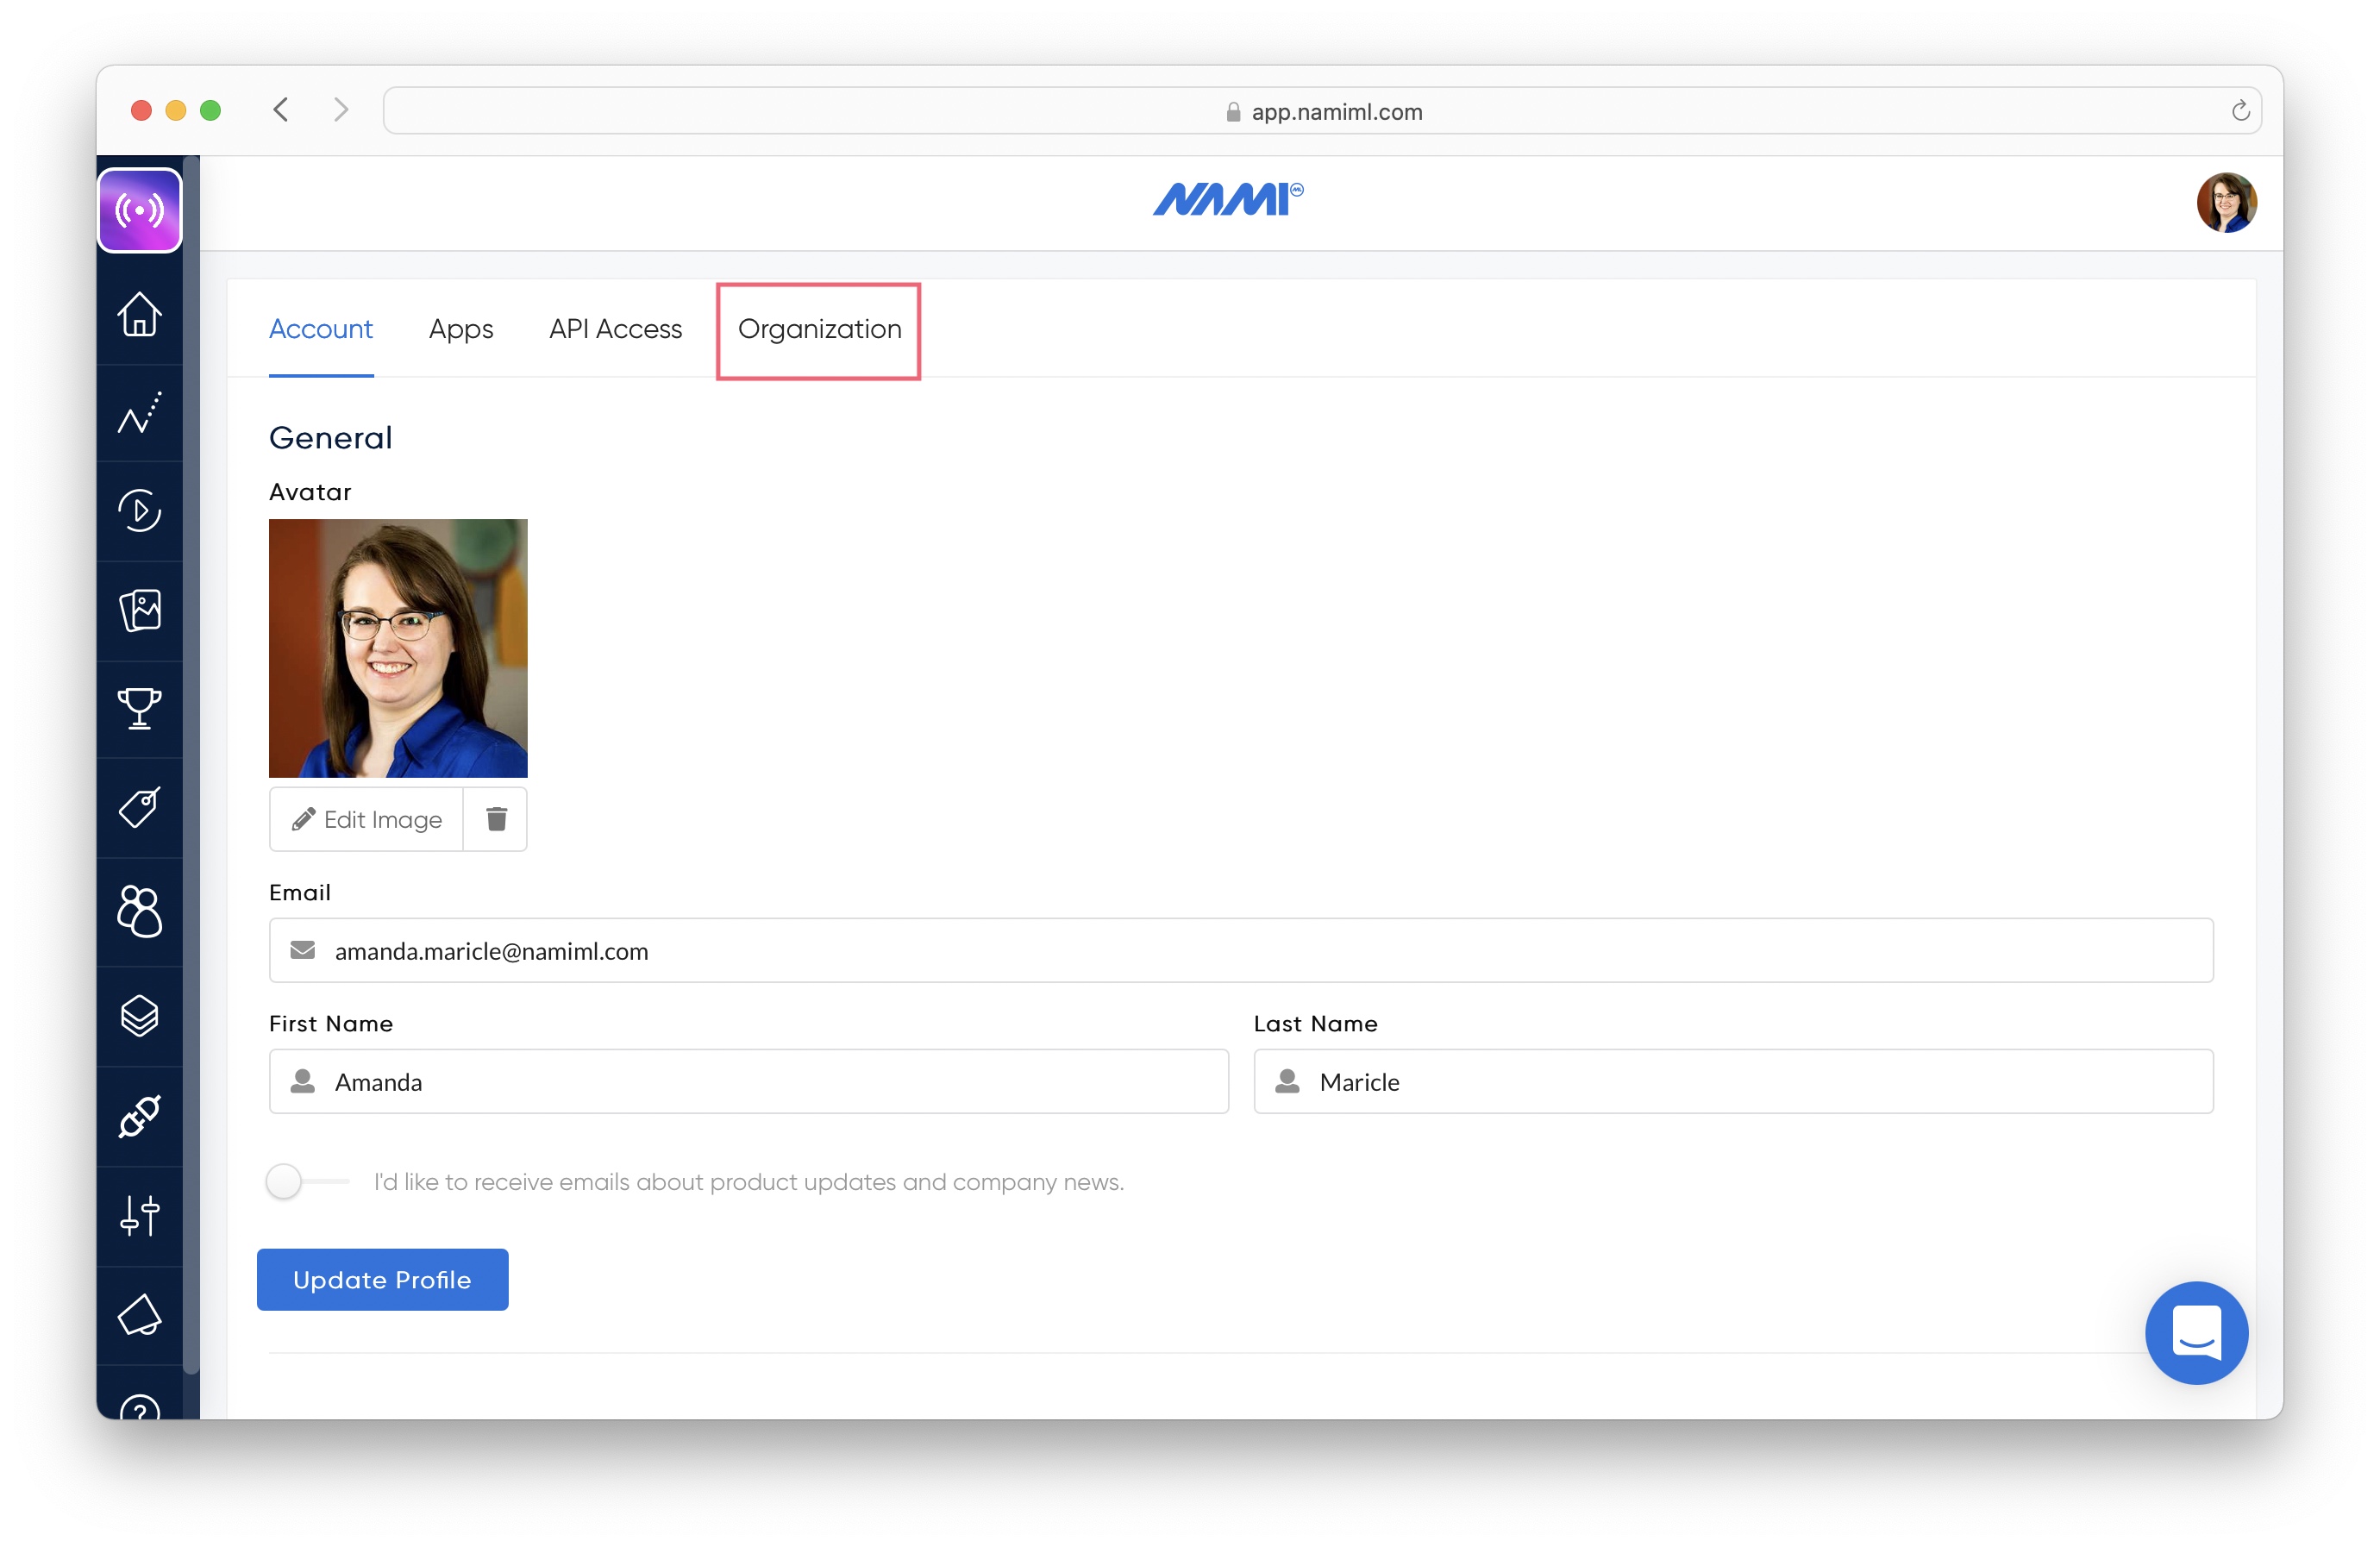The height and width of the screenshot is (1547, 2380).
Task: Open the home icon in sidebar
Action: click(139, 314)
